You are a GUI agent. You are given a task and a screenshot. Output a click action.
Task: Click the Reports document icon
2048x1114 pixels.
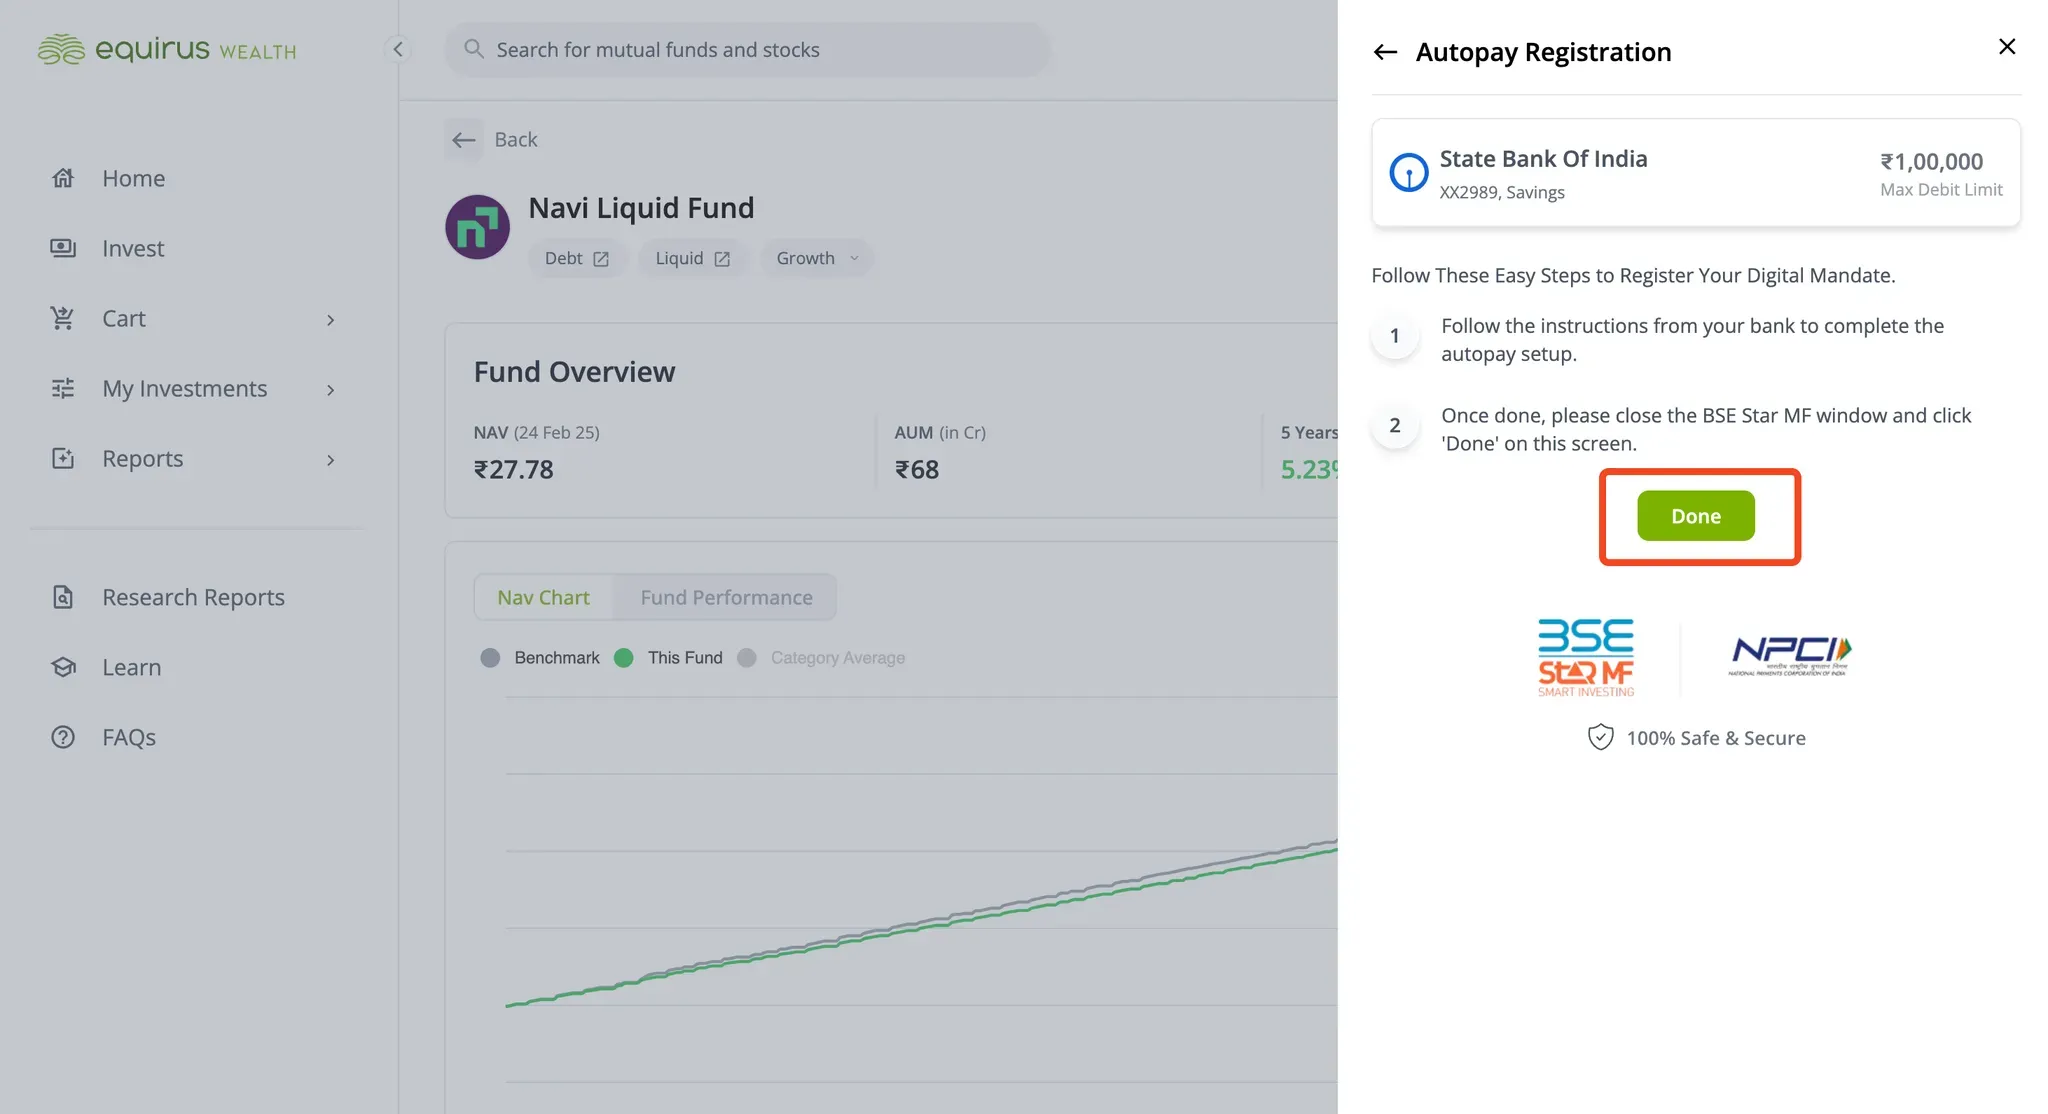63,458
